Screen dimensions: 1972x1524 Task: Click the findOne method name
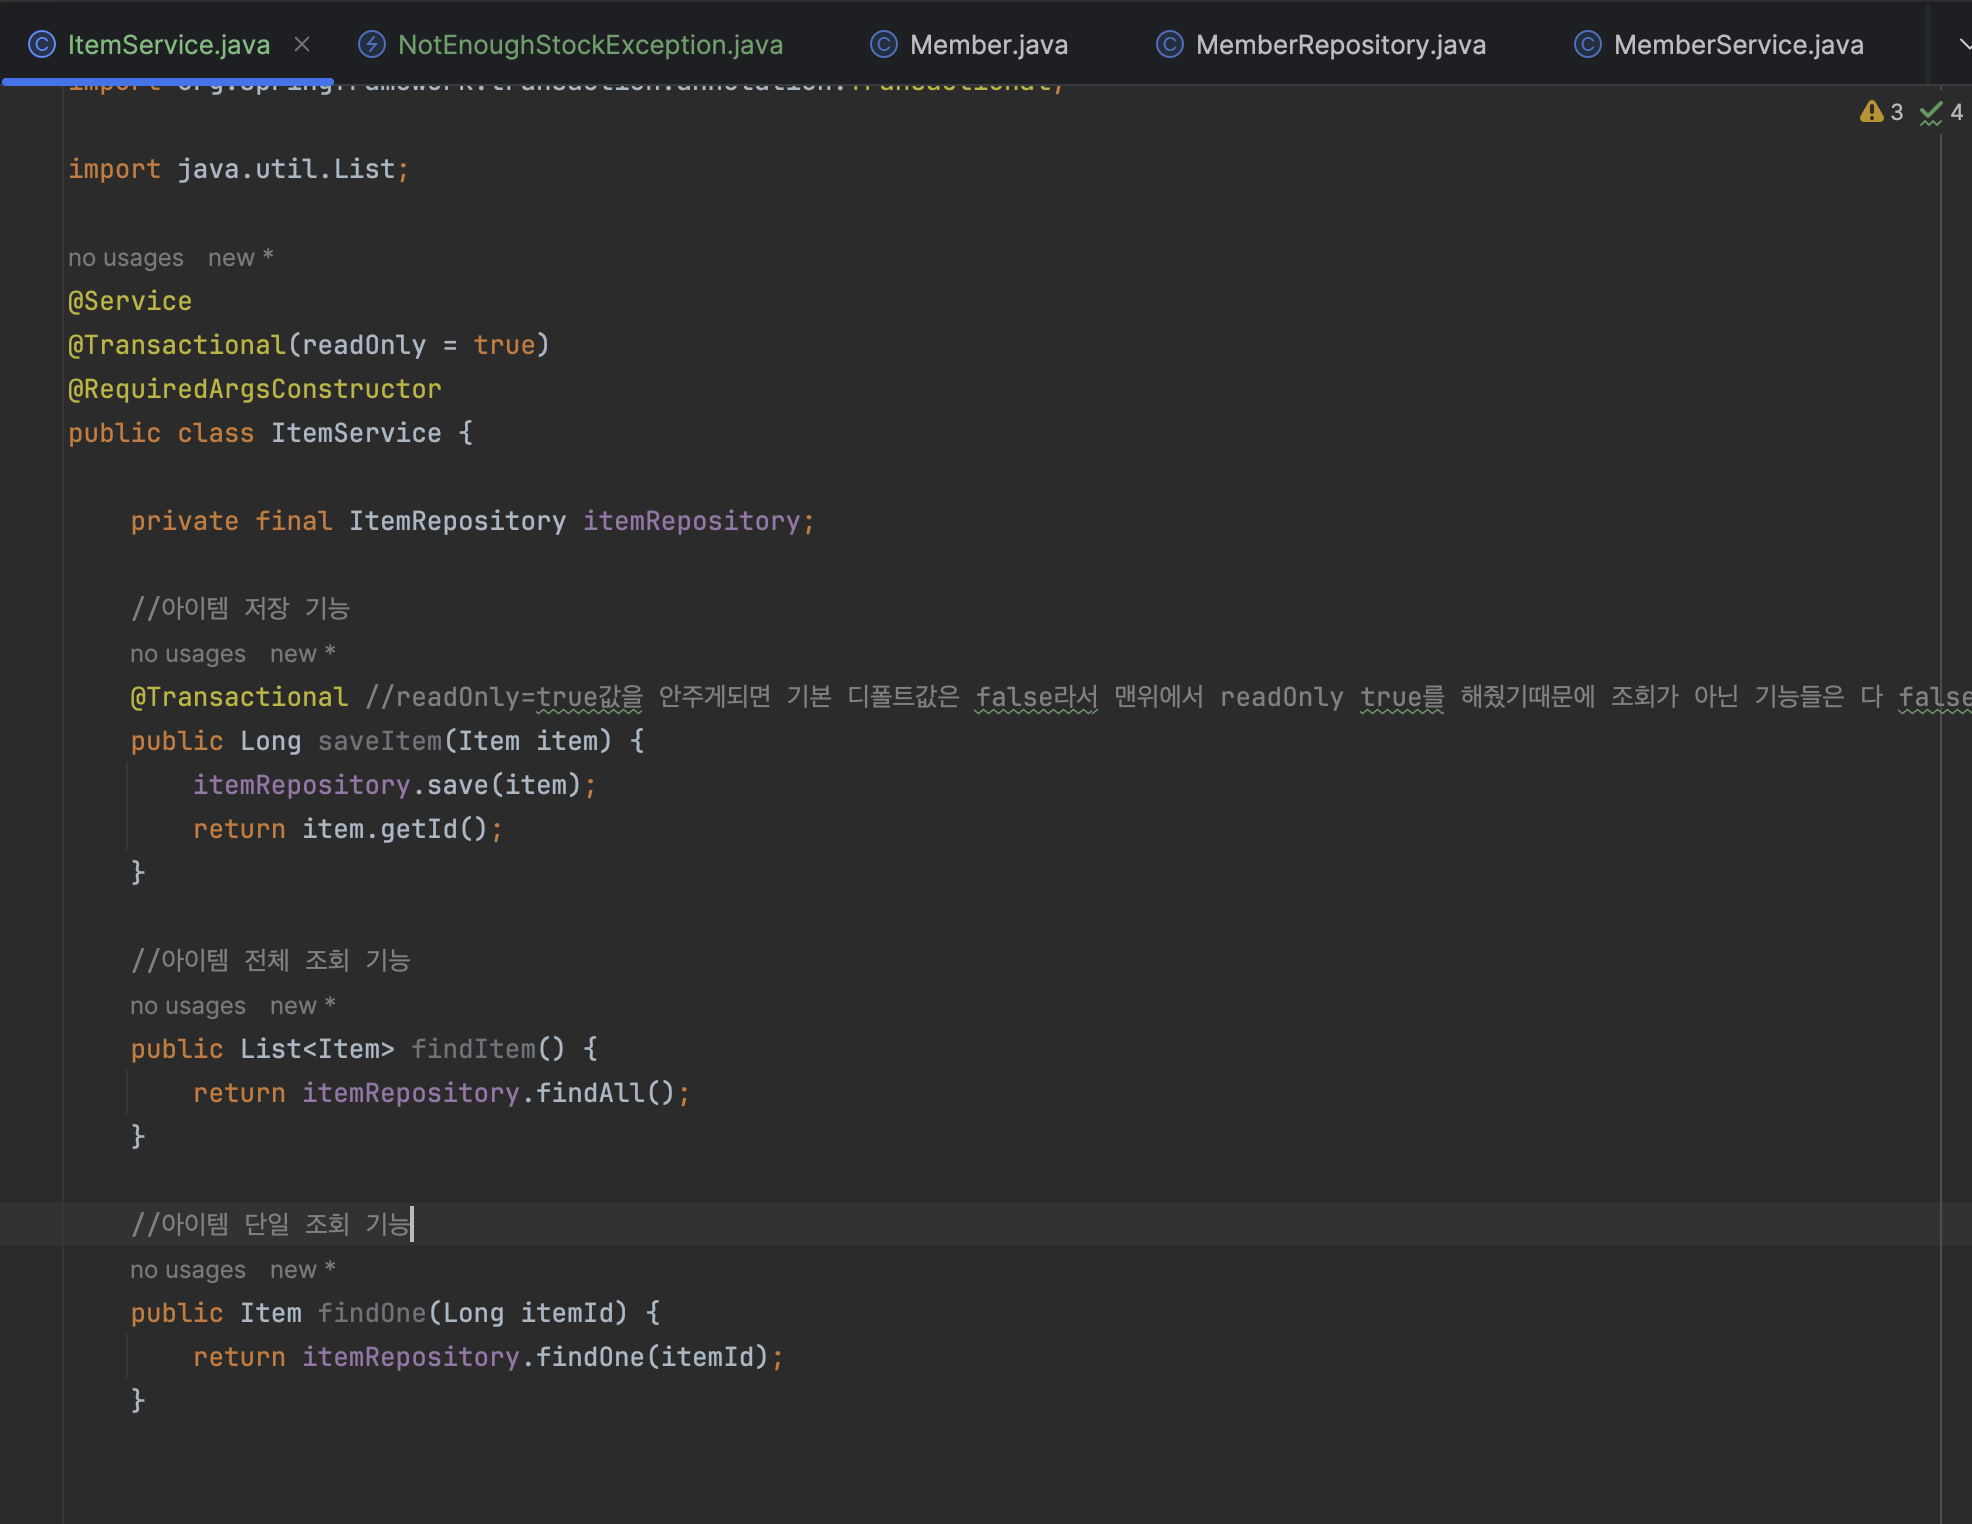point(372,1313)
